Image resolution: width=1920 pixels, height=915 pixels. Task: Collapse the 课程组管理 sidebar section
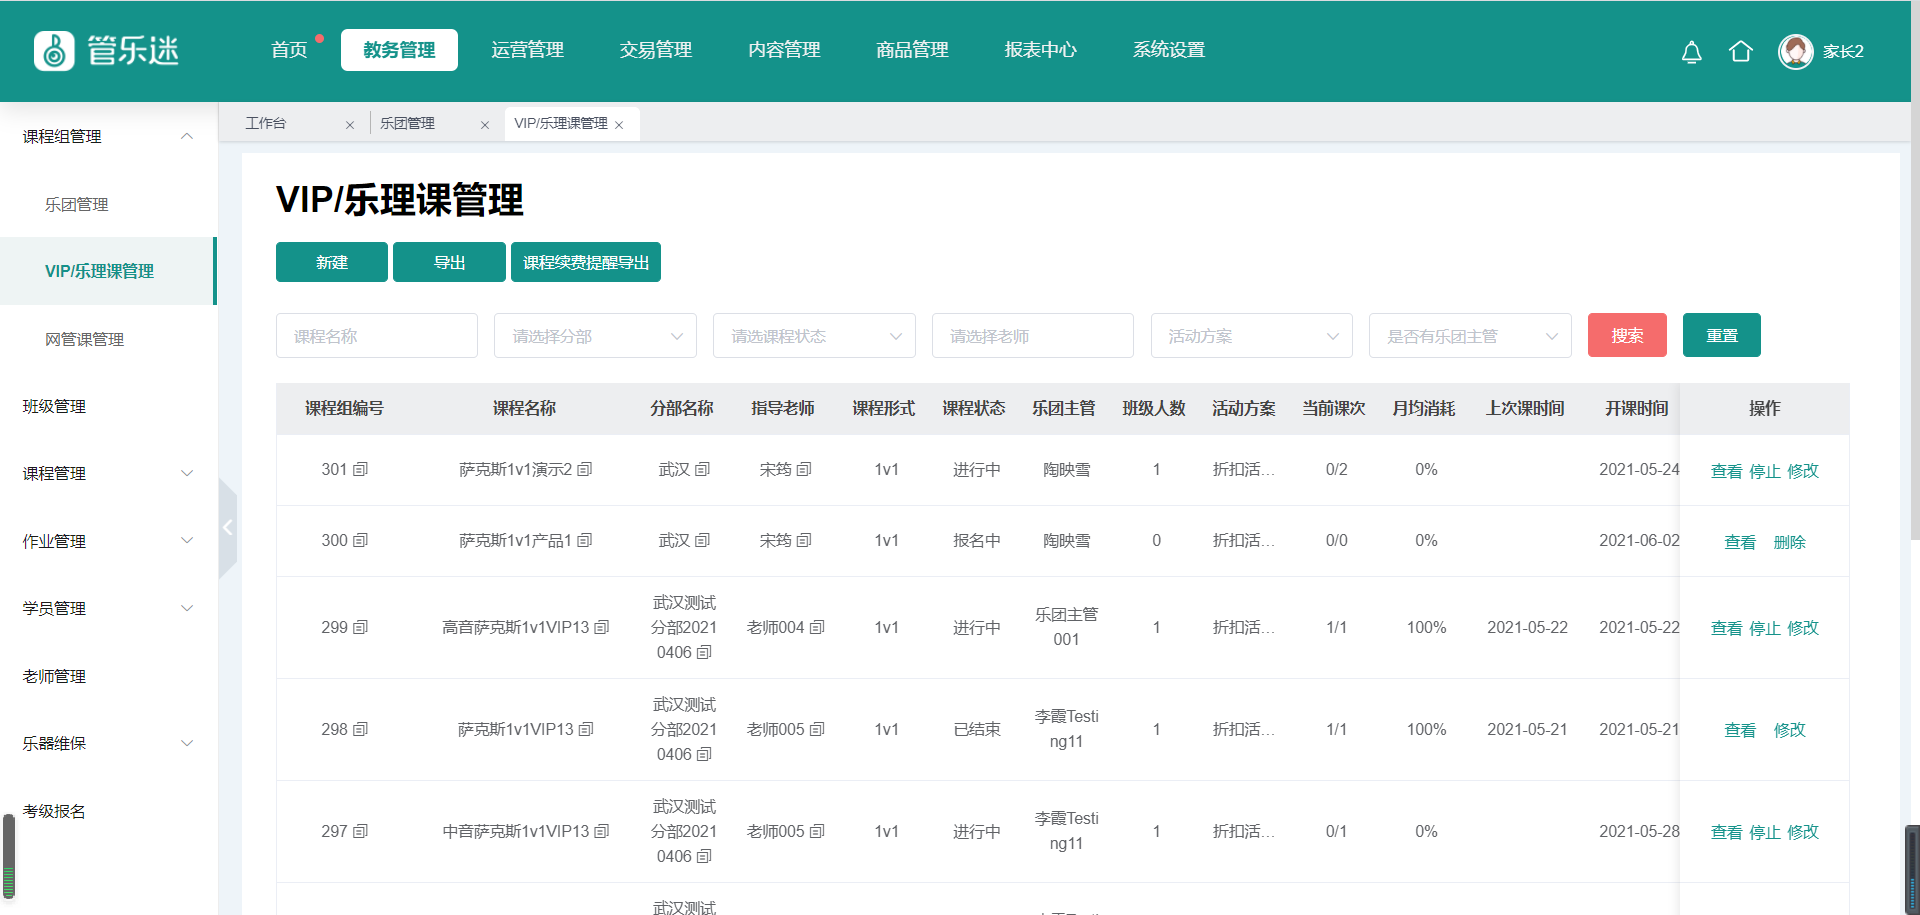click(x=186, y=136)
